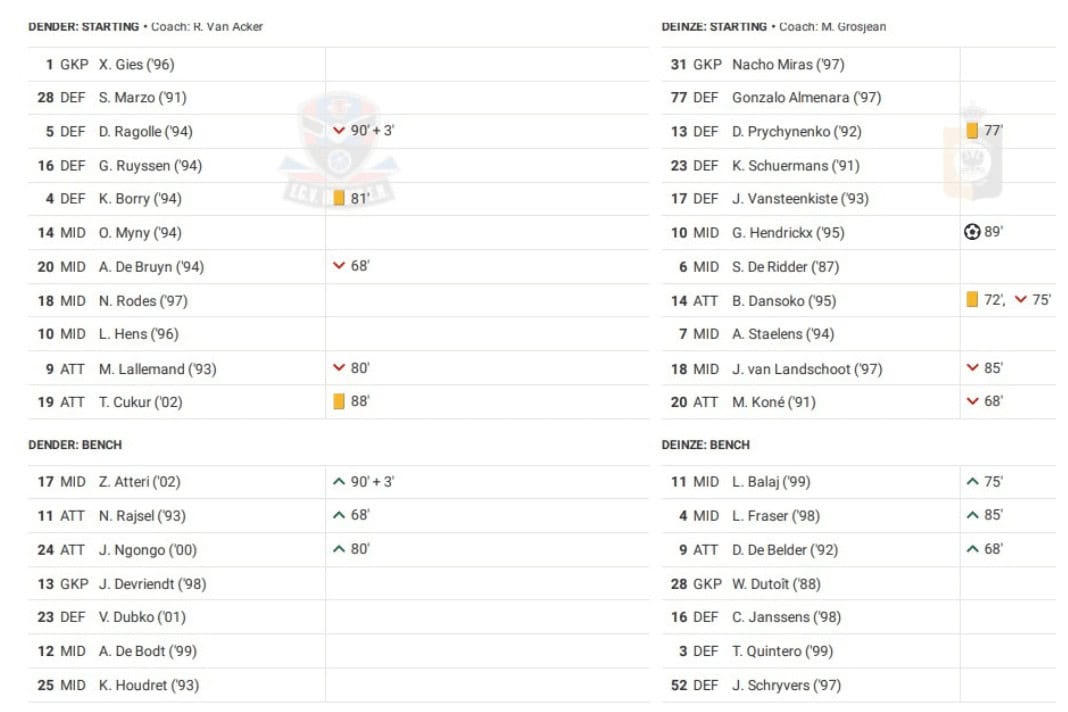This screenshot has height=712, width=1068.
Task: Click B. Dansoko's yellow card icon
Action: [972, 300]
